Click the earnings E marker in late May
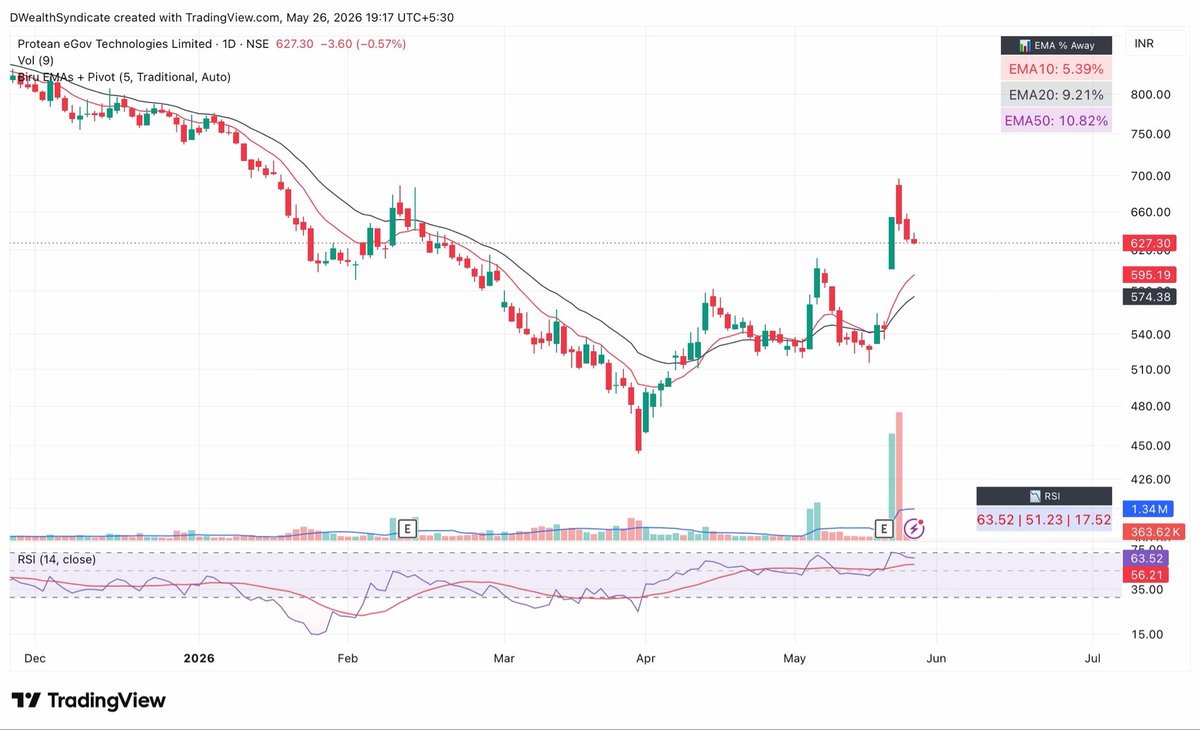This screenshot has height=730, width=1200. 884,529
